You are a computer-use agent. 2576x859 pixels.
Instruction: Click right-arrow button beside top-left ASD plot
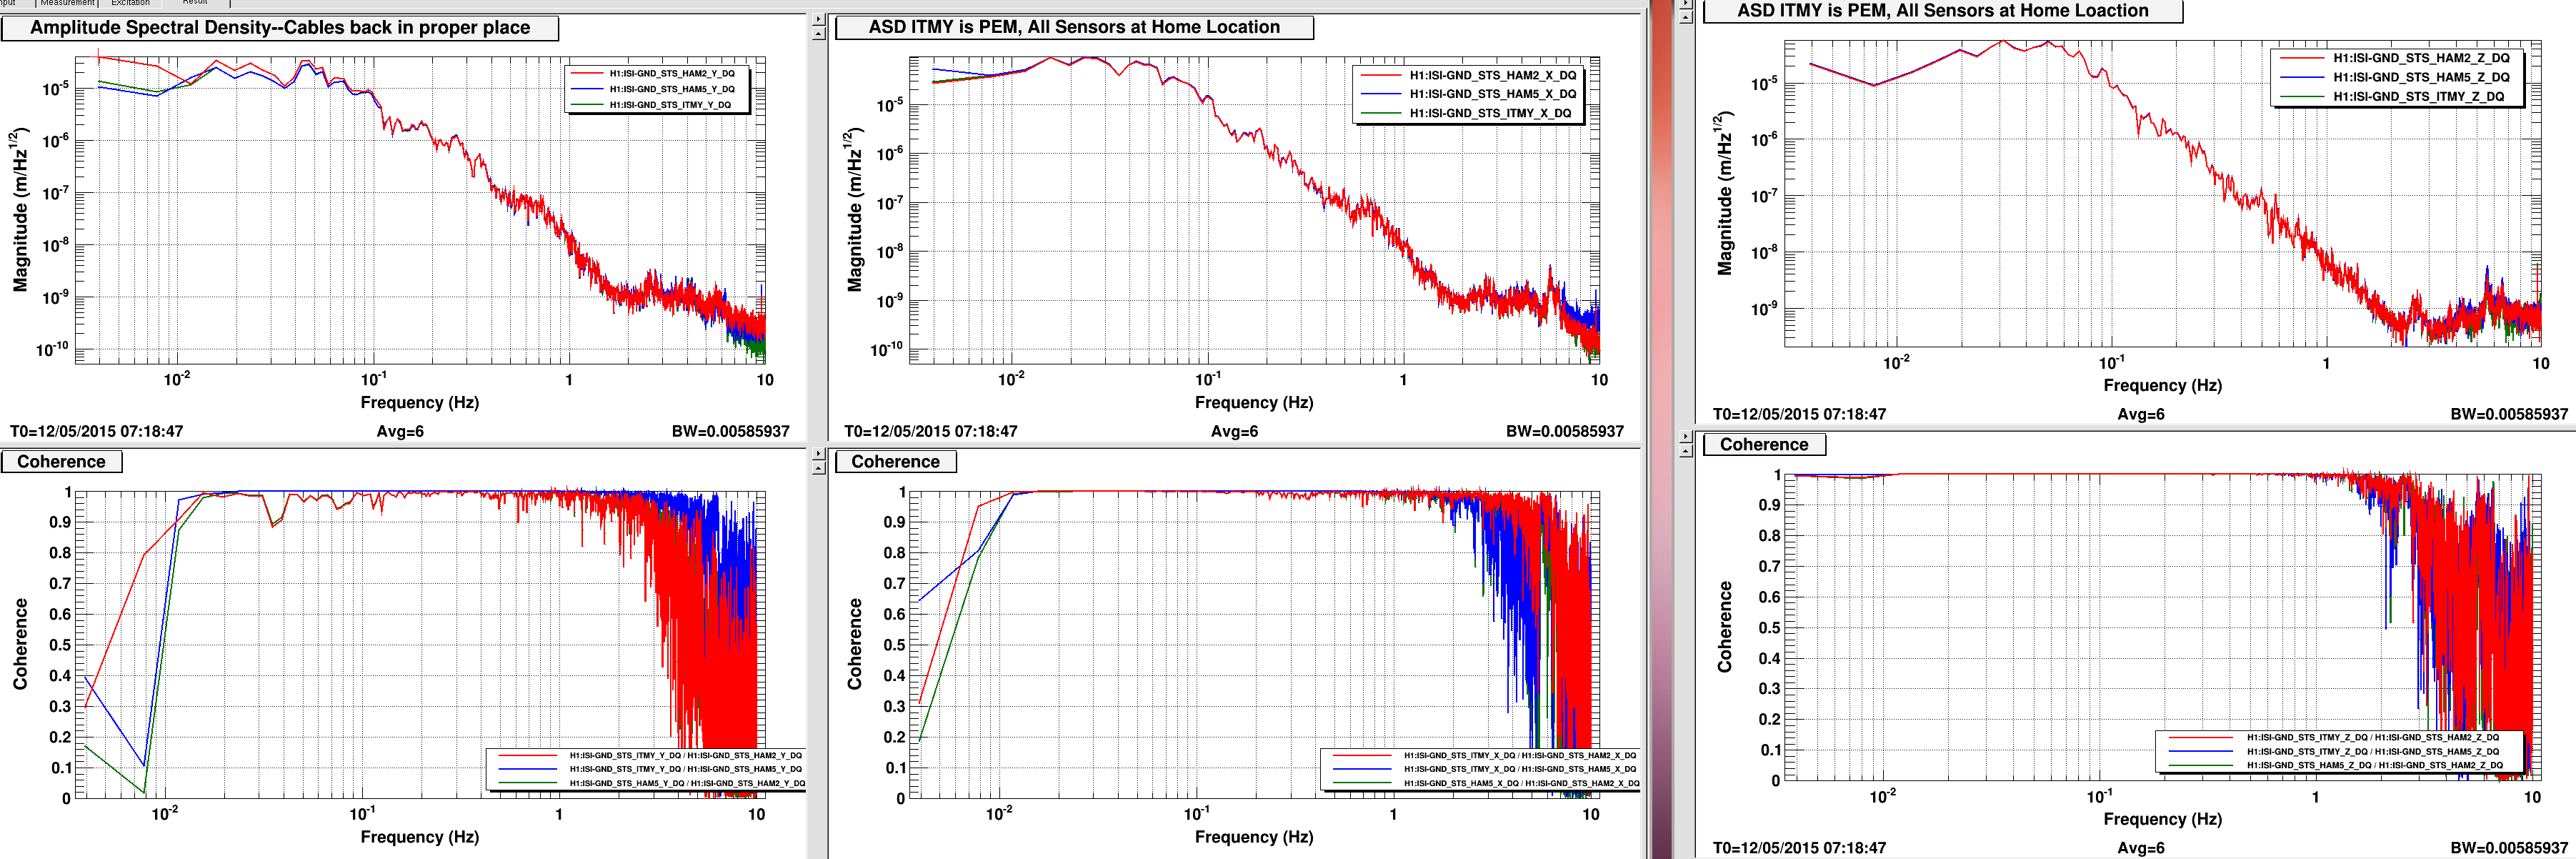(x=819, y=19)
